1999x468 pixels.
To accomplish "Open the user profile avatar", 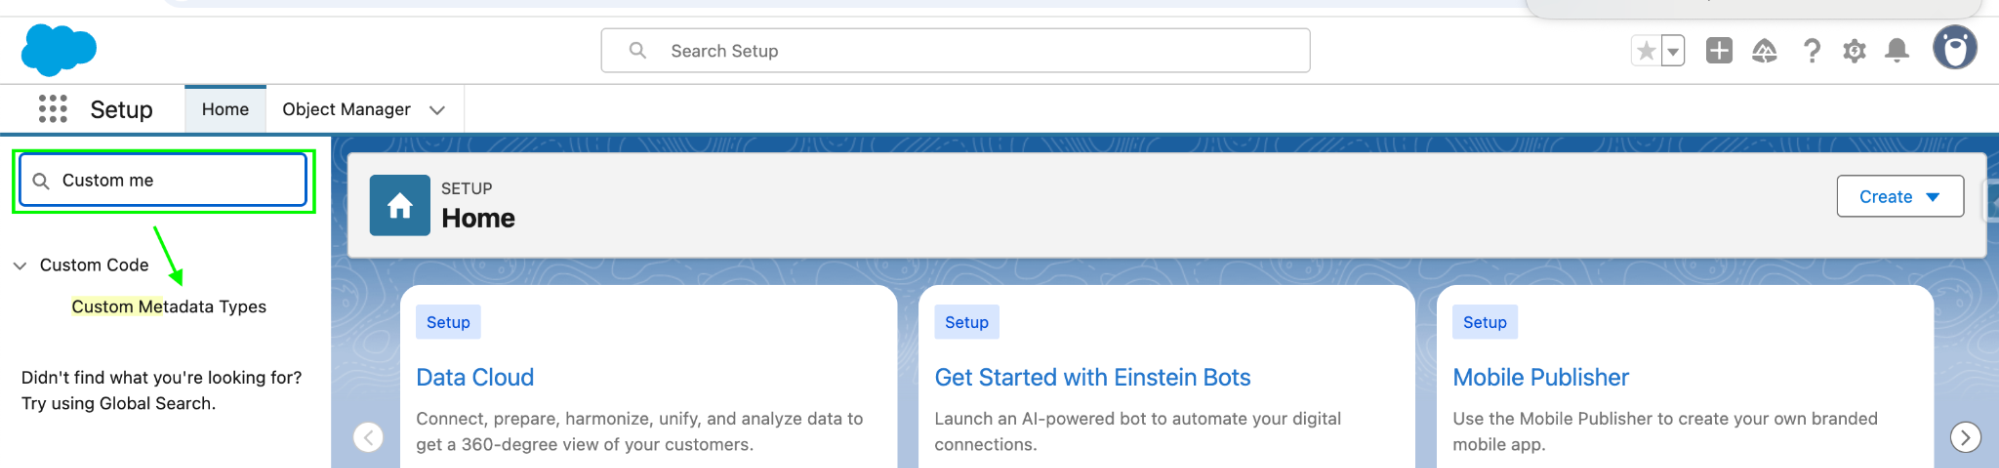I will click(1955, 48).
